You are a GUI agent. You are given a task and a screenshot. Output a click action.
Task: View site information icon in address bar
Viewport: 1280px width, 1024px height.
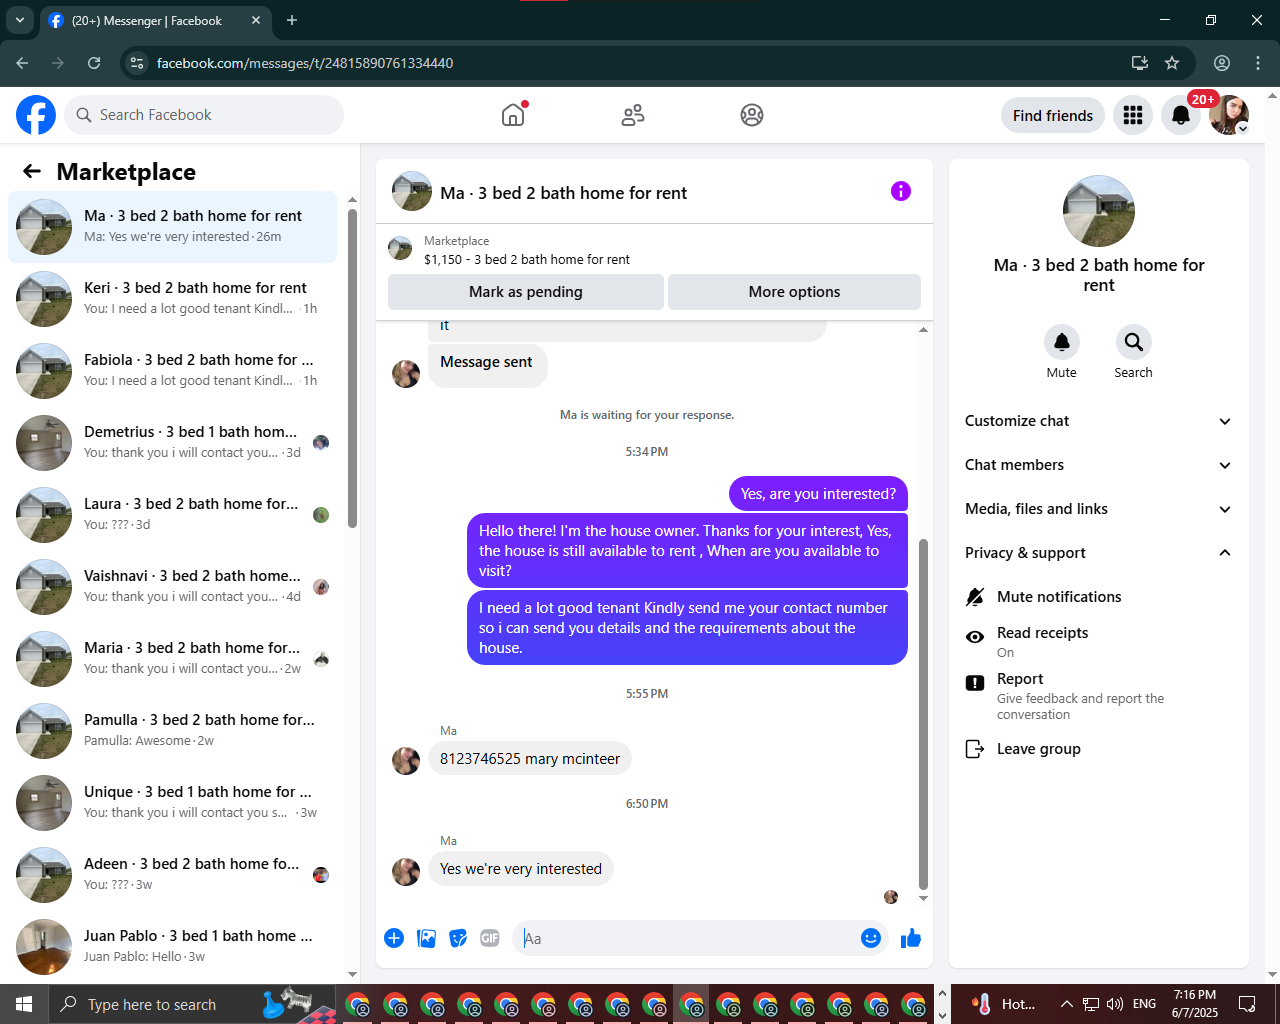point(138,63)
